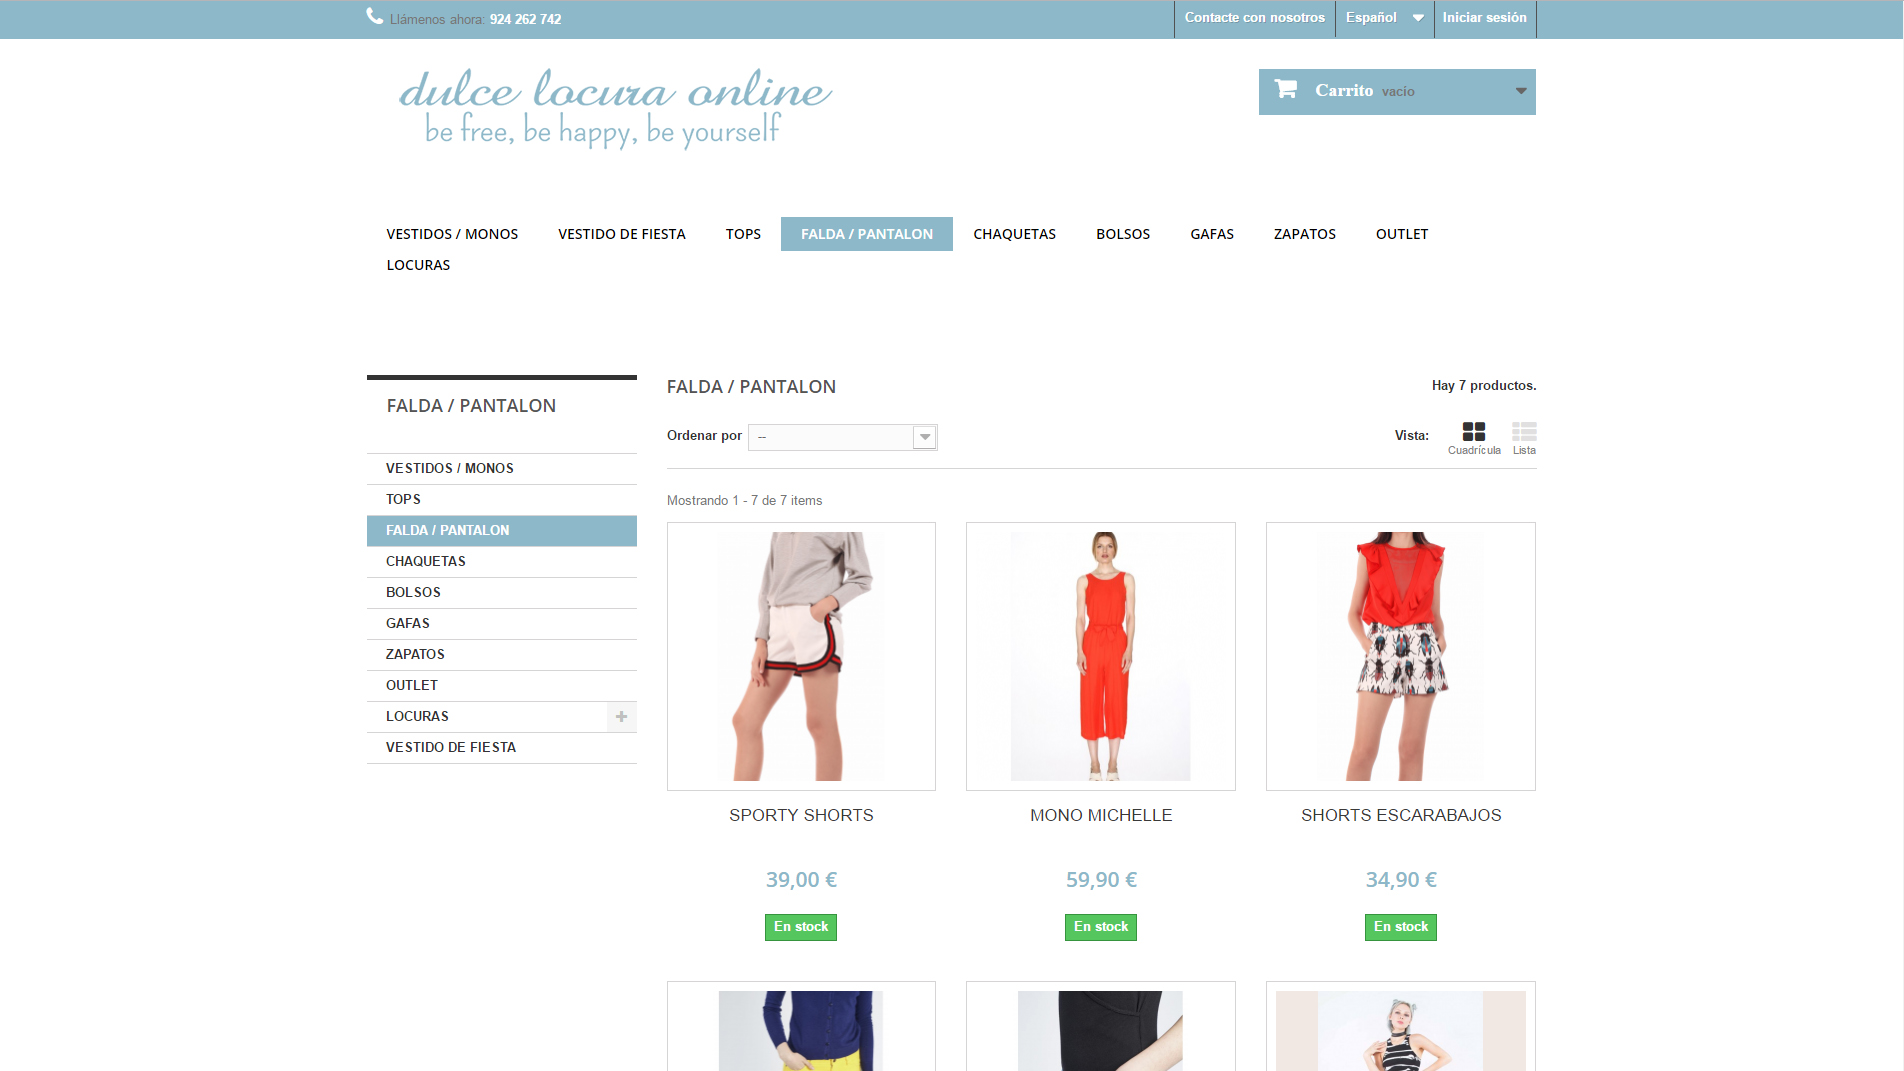
Task: Click SHORTS ESCARABAJOS product title
Action: [1400, 815]
